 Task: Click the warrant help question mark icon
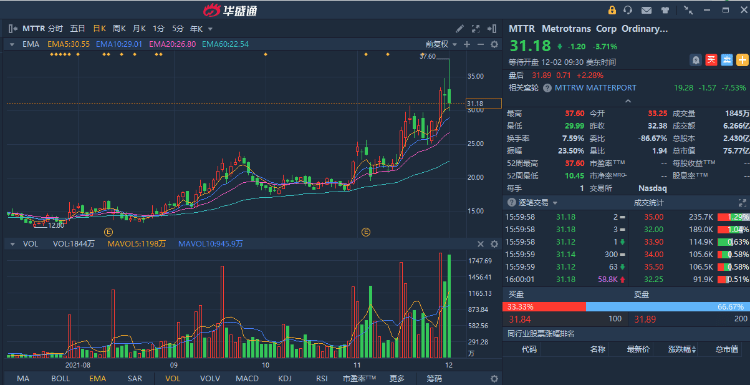[547, 88]
